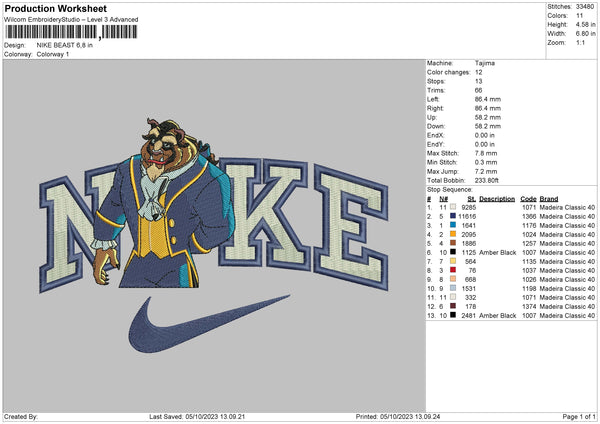Viewport: 600px width, 424px height.
Task: Click the orange swatch in stop row 4
Action: (453, 234)
